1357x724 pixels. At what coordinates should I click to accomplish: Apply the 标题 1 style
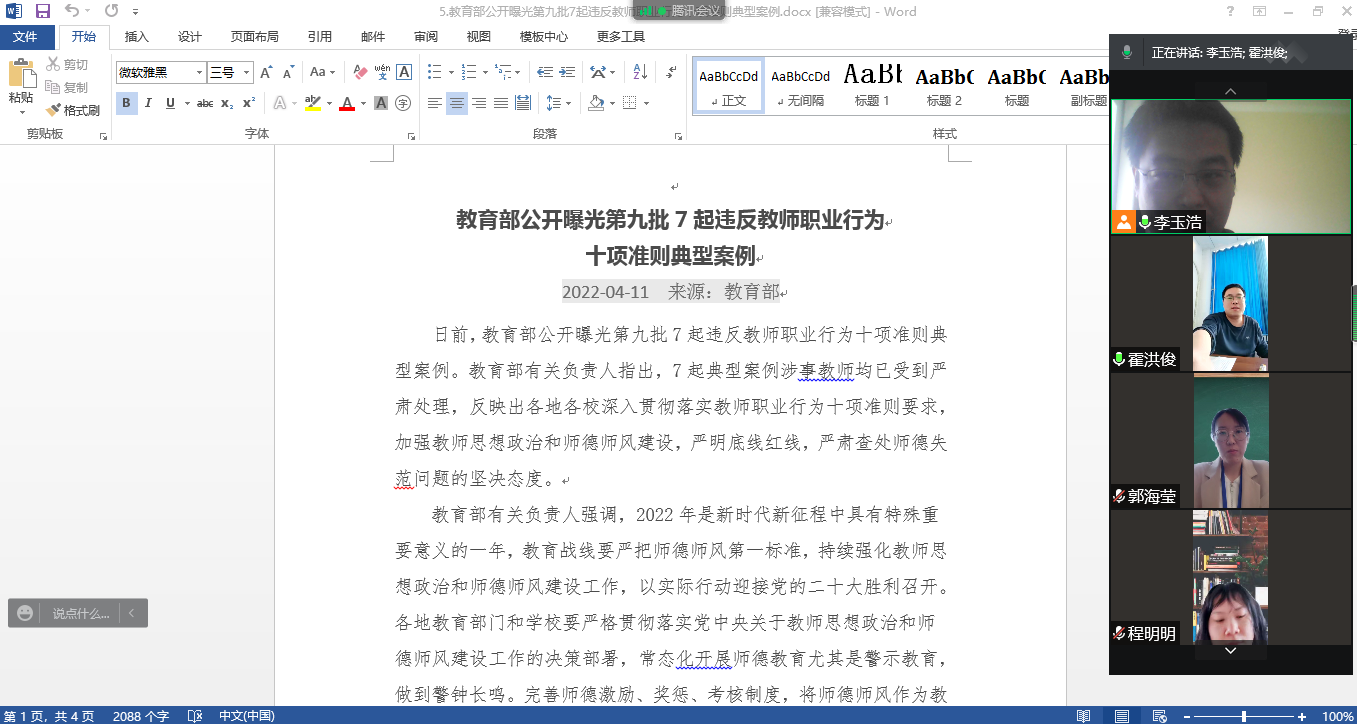pos(872,85)
